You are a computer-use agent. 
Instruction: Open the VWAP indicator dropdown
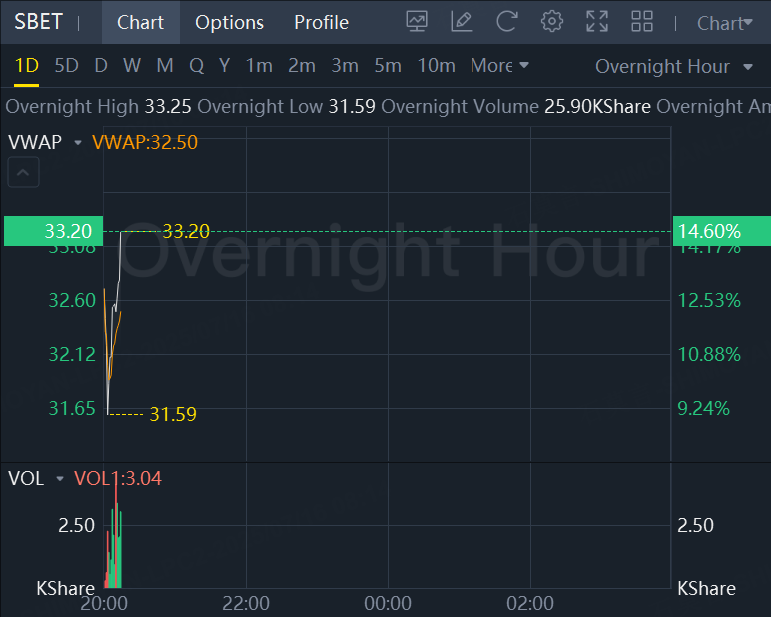pyautogui.click(x=78, y=143)
